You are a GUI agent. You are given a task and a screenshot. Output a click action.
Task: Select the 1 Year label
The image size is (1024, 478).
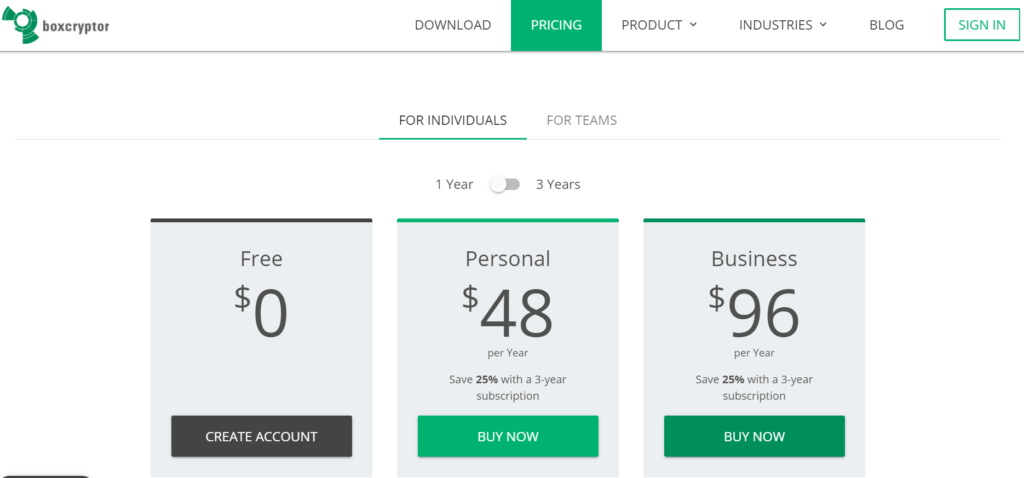tap(454, 185)
